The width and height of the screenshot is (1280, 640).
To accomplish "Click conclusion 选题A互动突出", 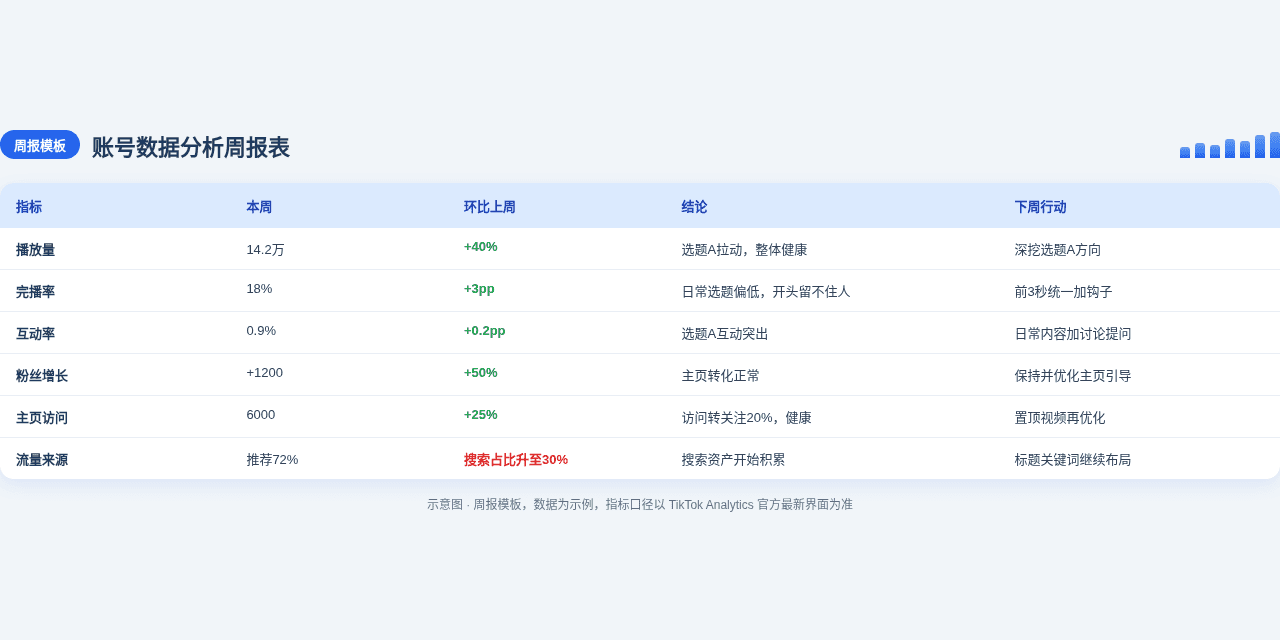I will tap(725, 334).
